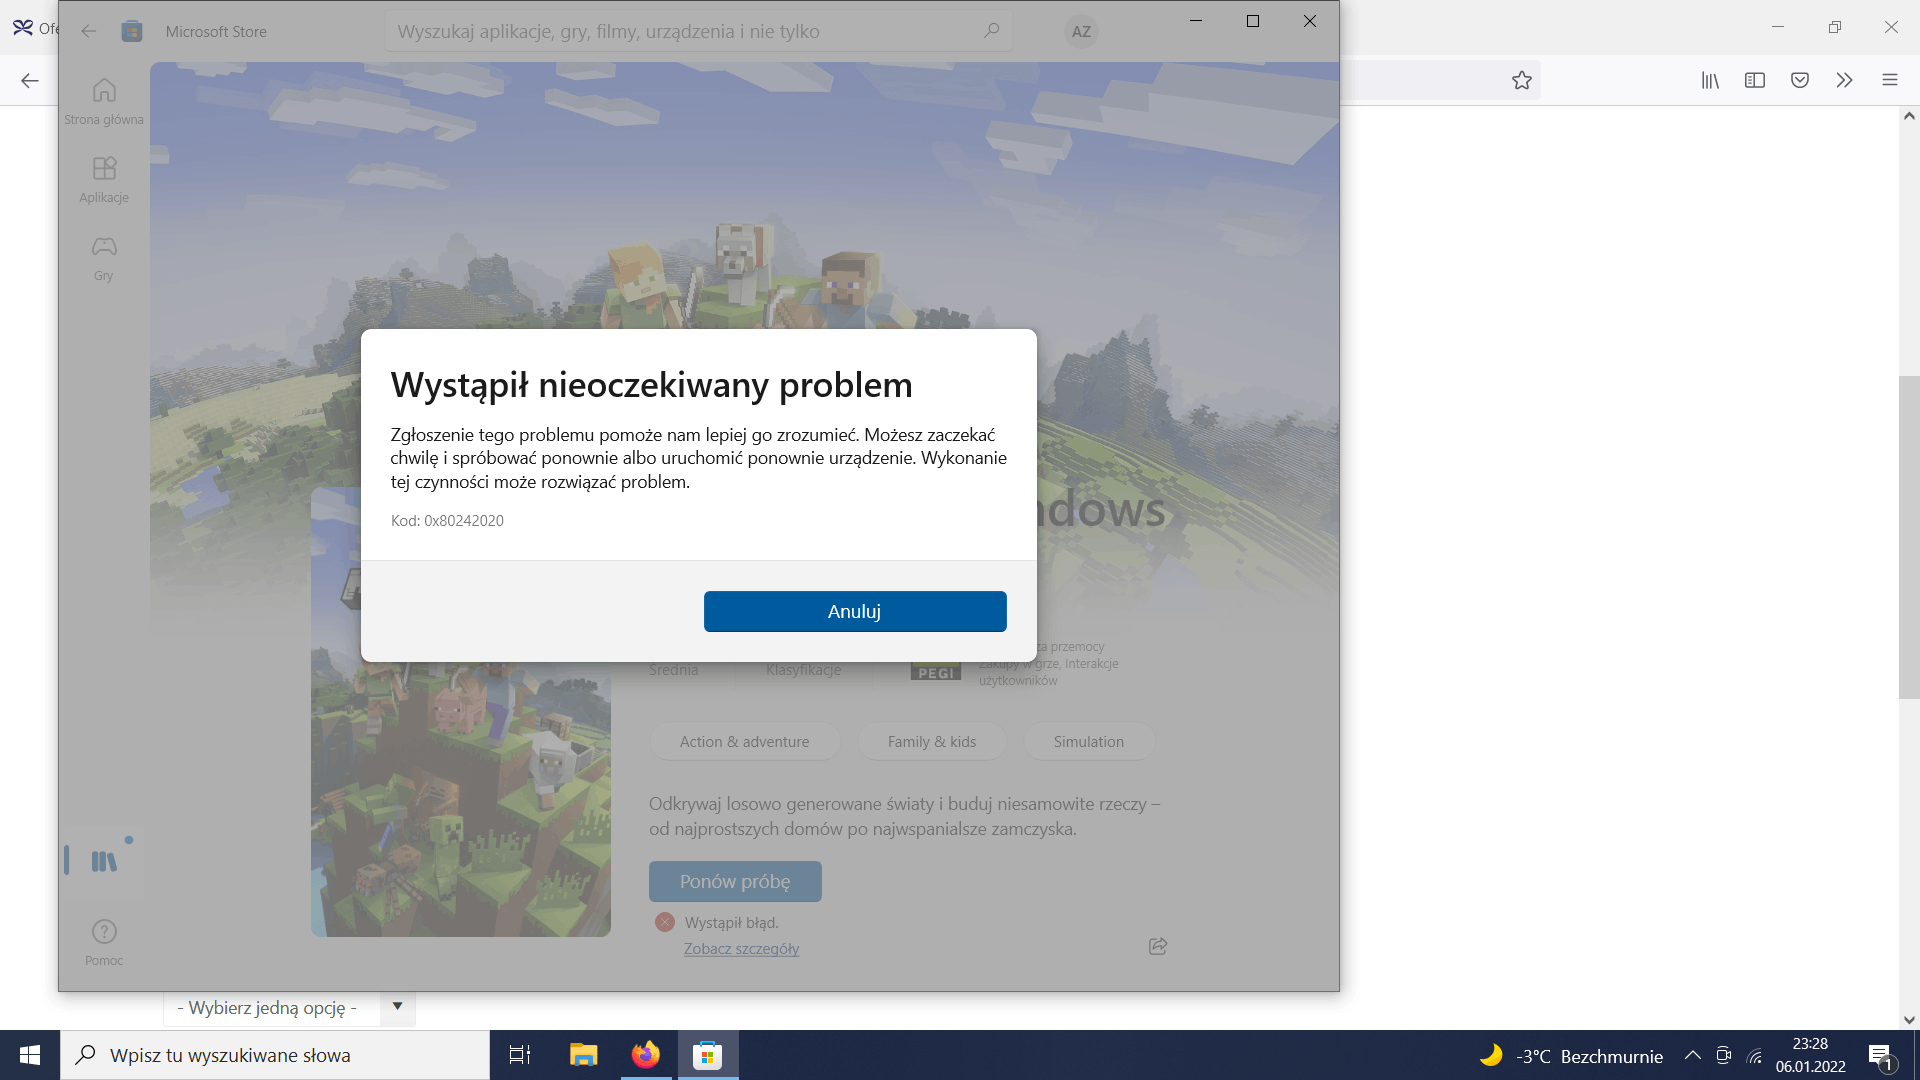Focus the Windows taskbar search box
Viewport: 1920px width, 1080px height.
[x=275, y=1055]
